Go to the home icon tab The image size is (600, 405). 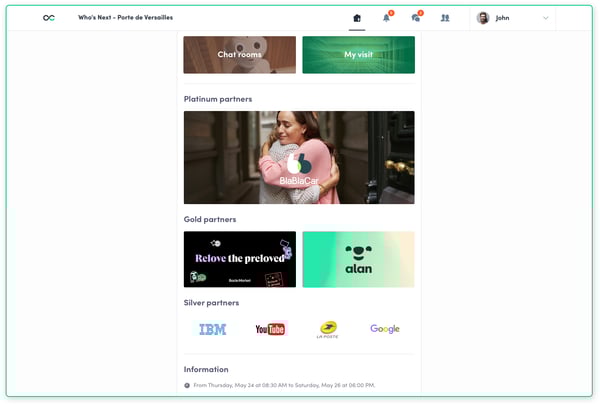pos(357,18)
